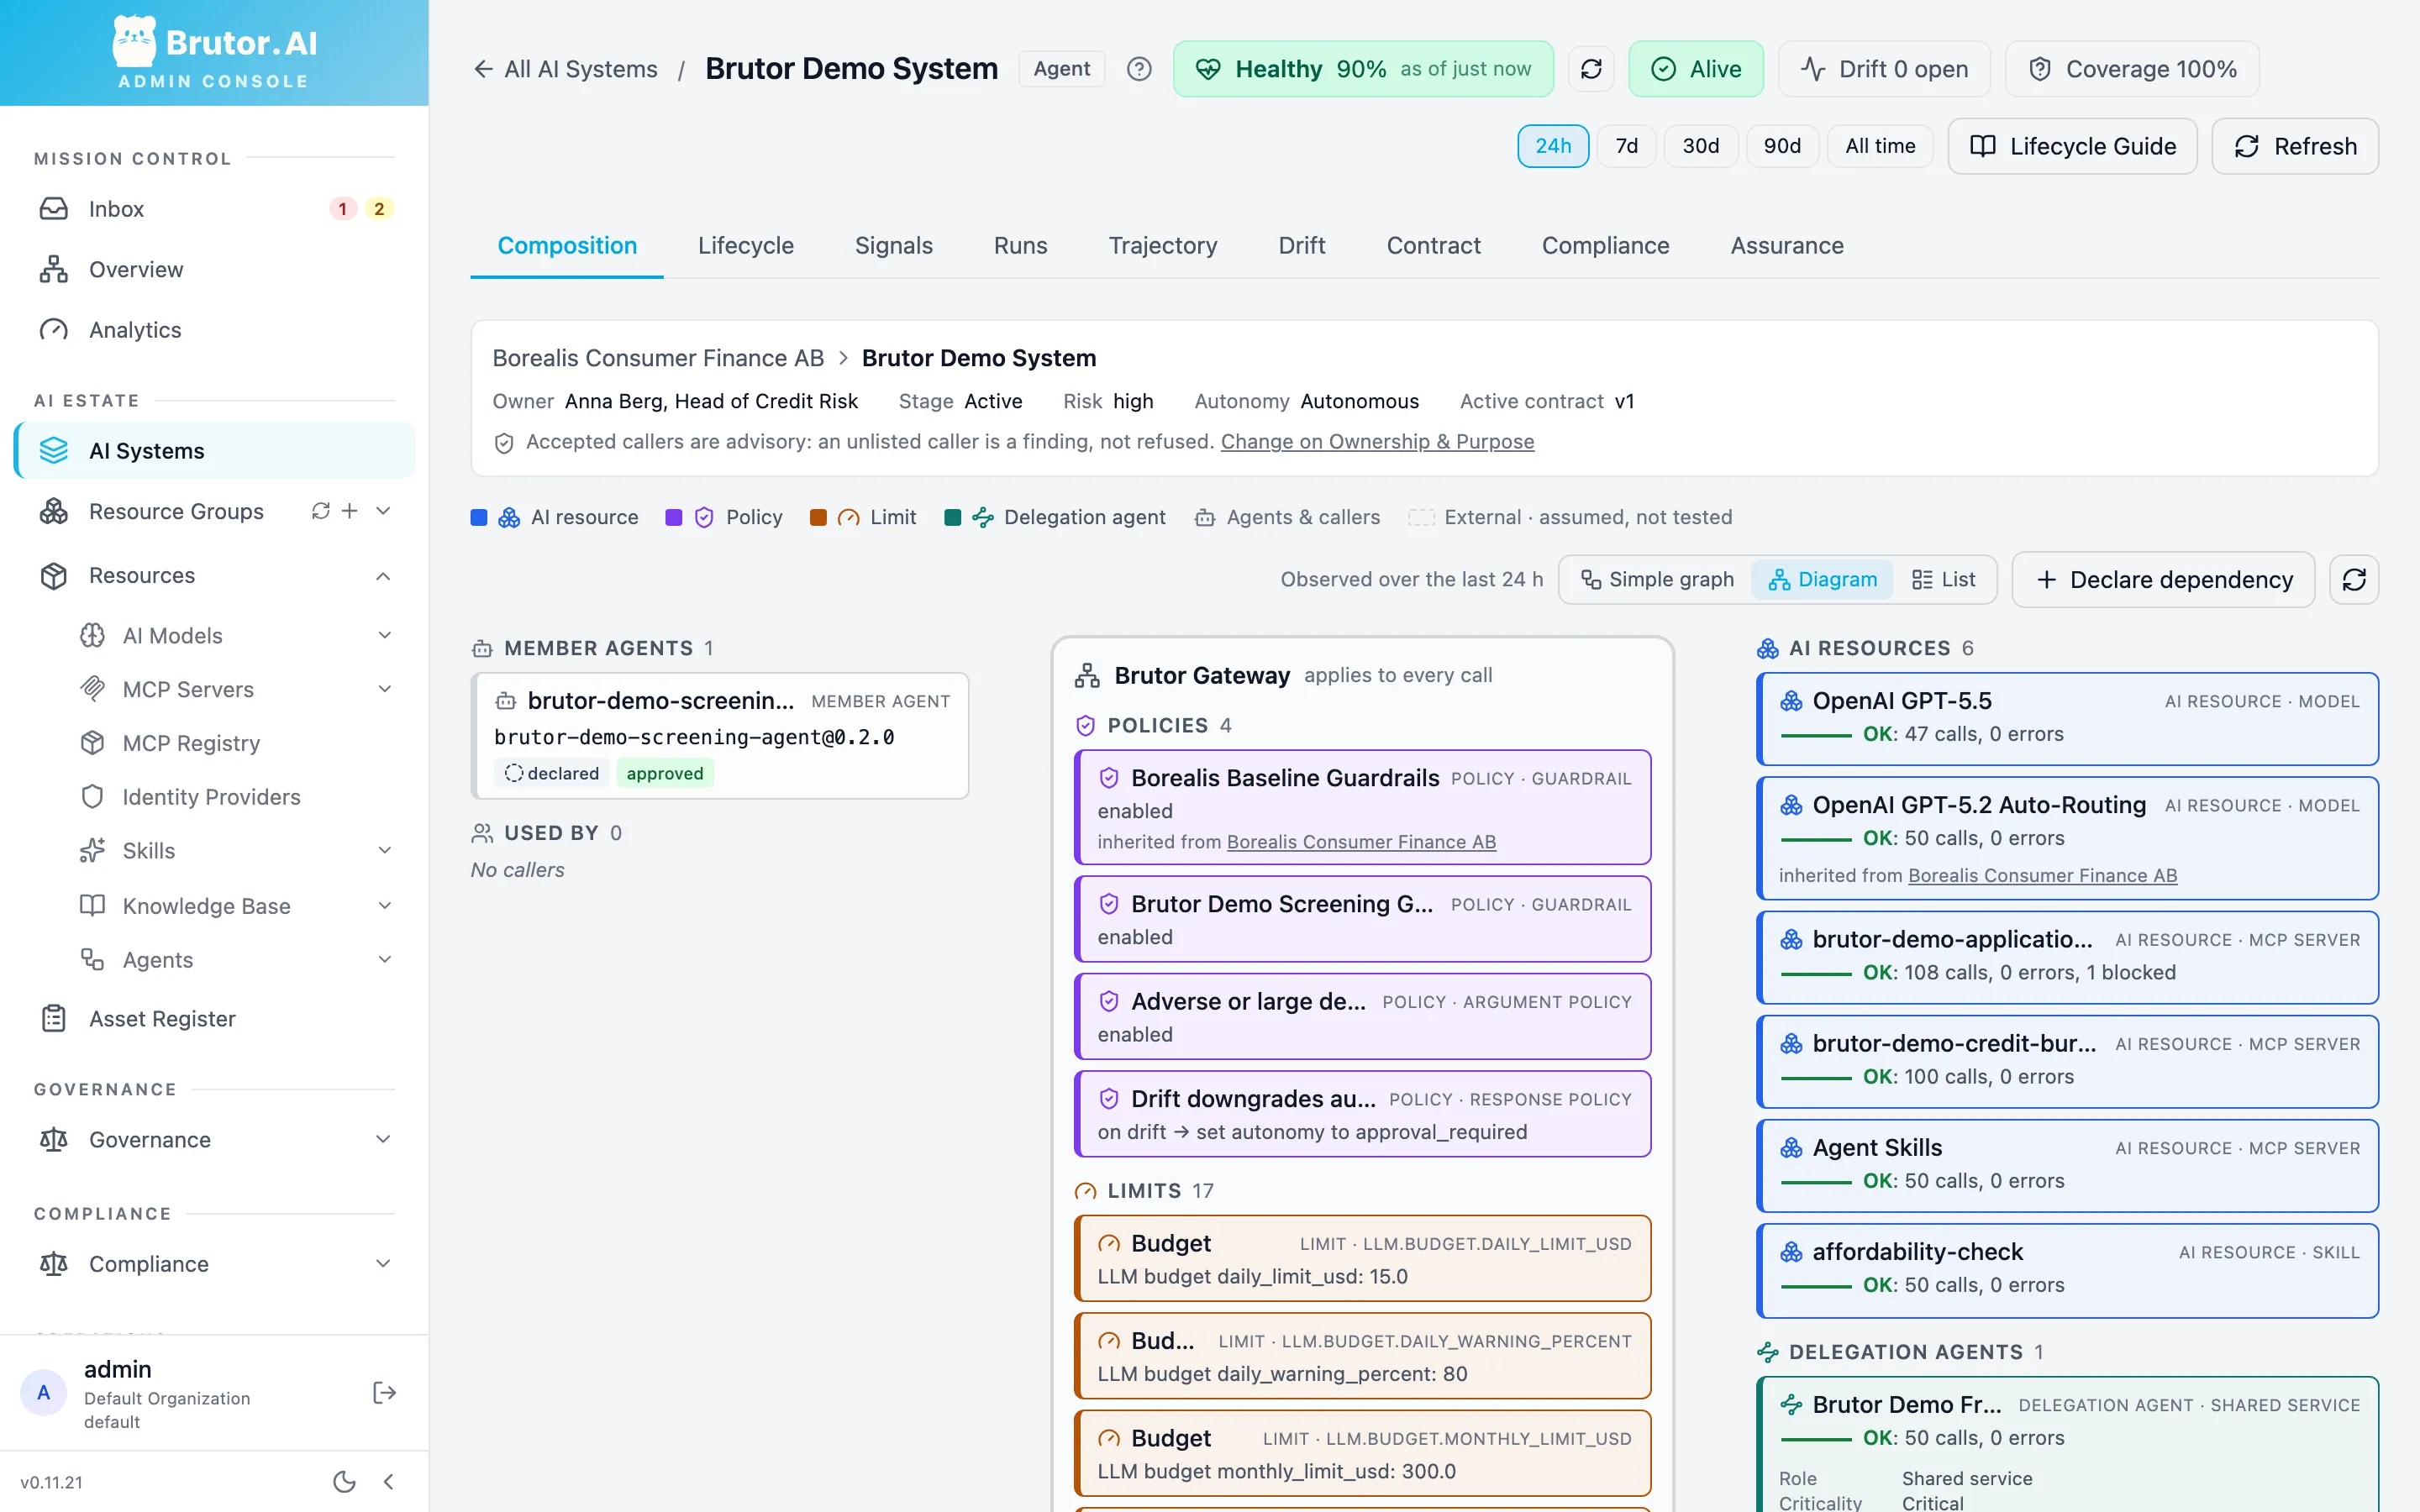Open Overview in sidebar
2420x1512 pixels.
point(214,269)
